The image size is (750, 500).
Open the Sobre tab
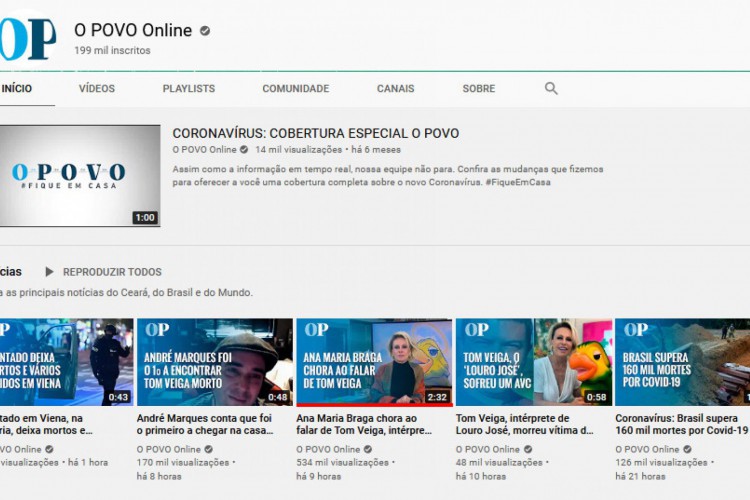[479, 89]
